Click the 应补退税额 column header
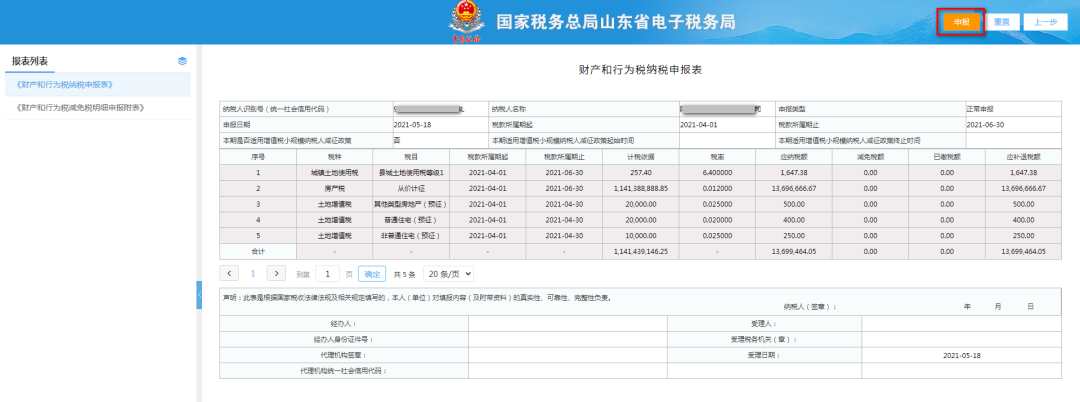The width and height of the screenshot is (1080, 402). (x=1024, y=156)
